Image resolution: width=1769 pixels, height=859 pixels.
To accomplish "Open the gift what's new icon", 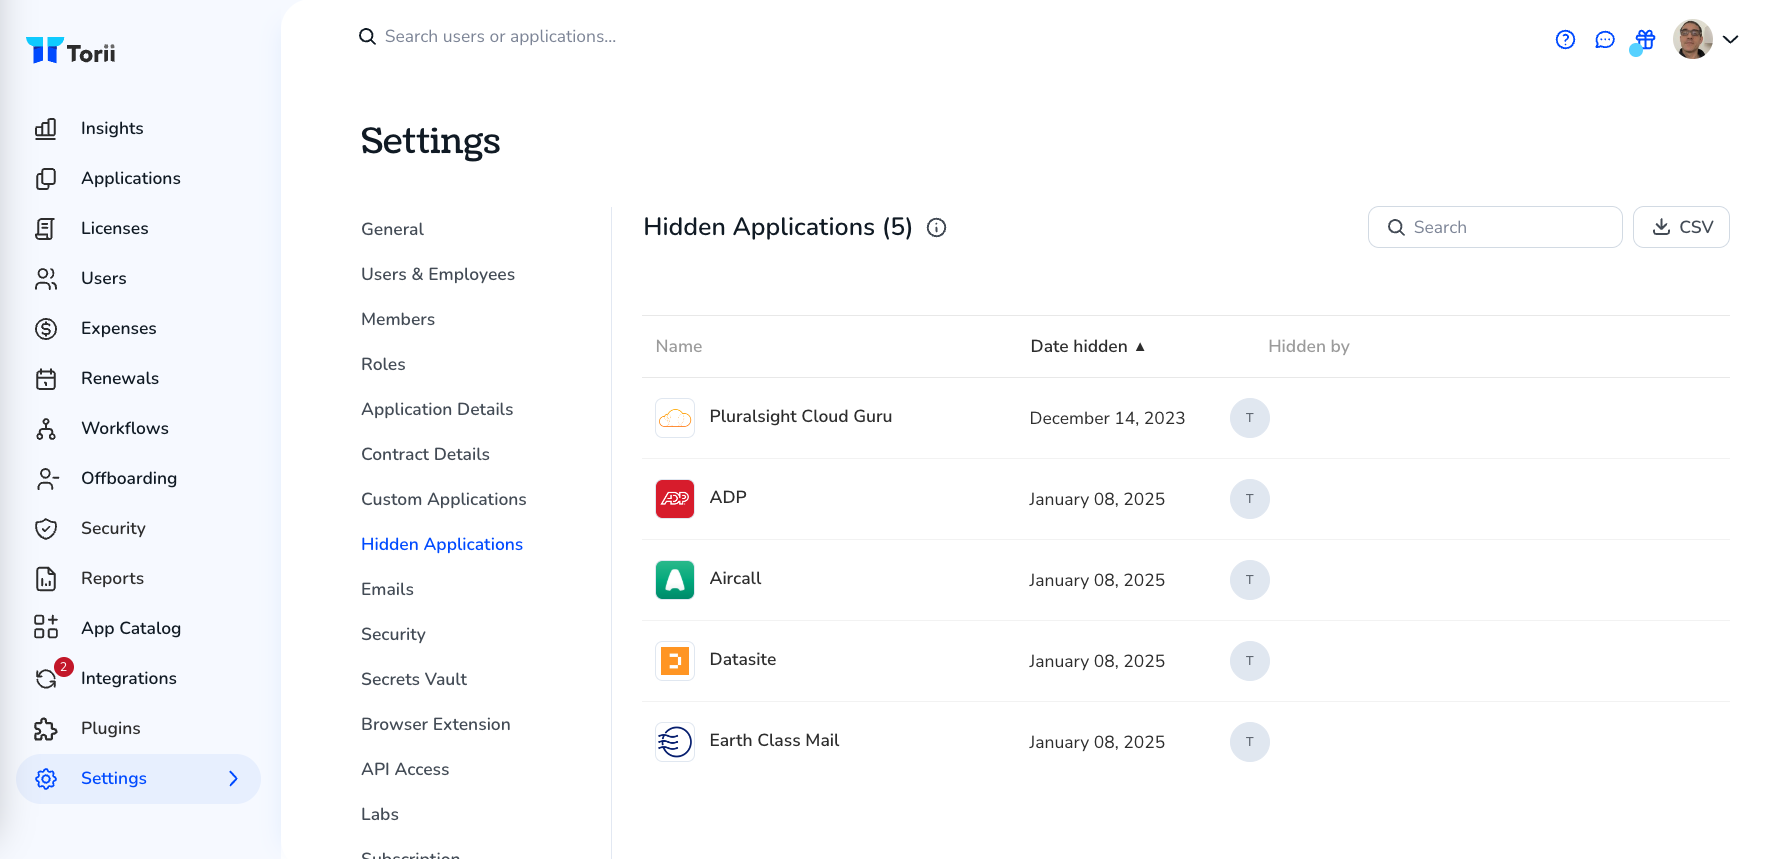I will (x=1645, y=40).
